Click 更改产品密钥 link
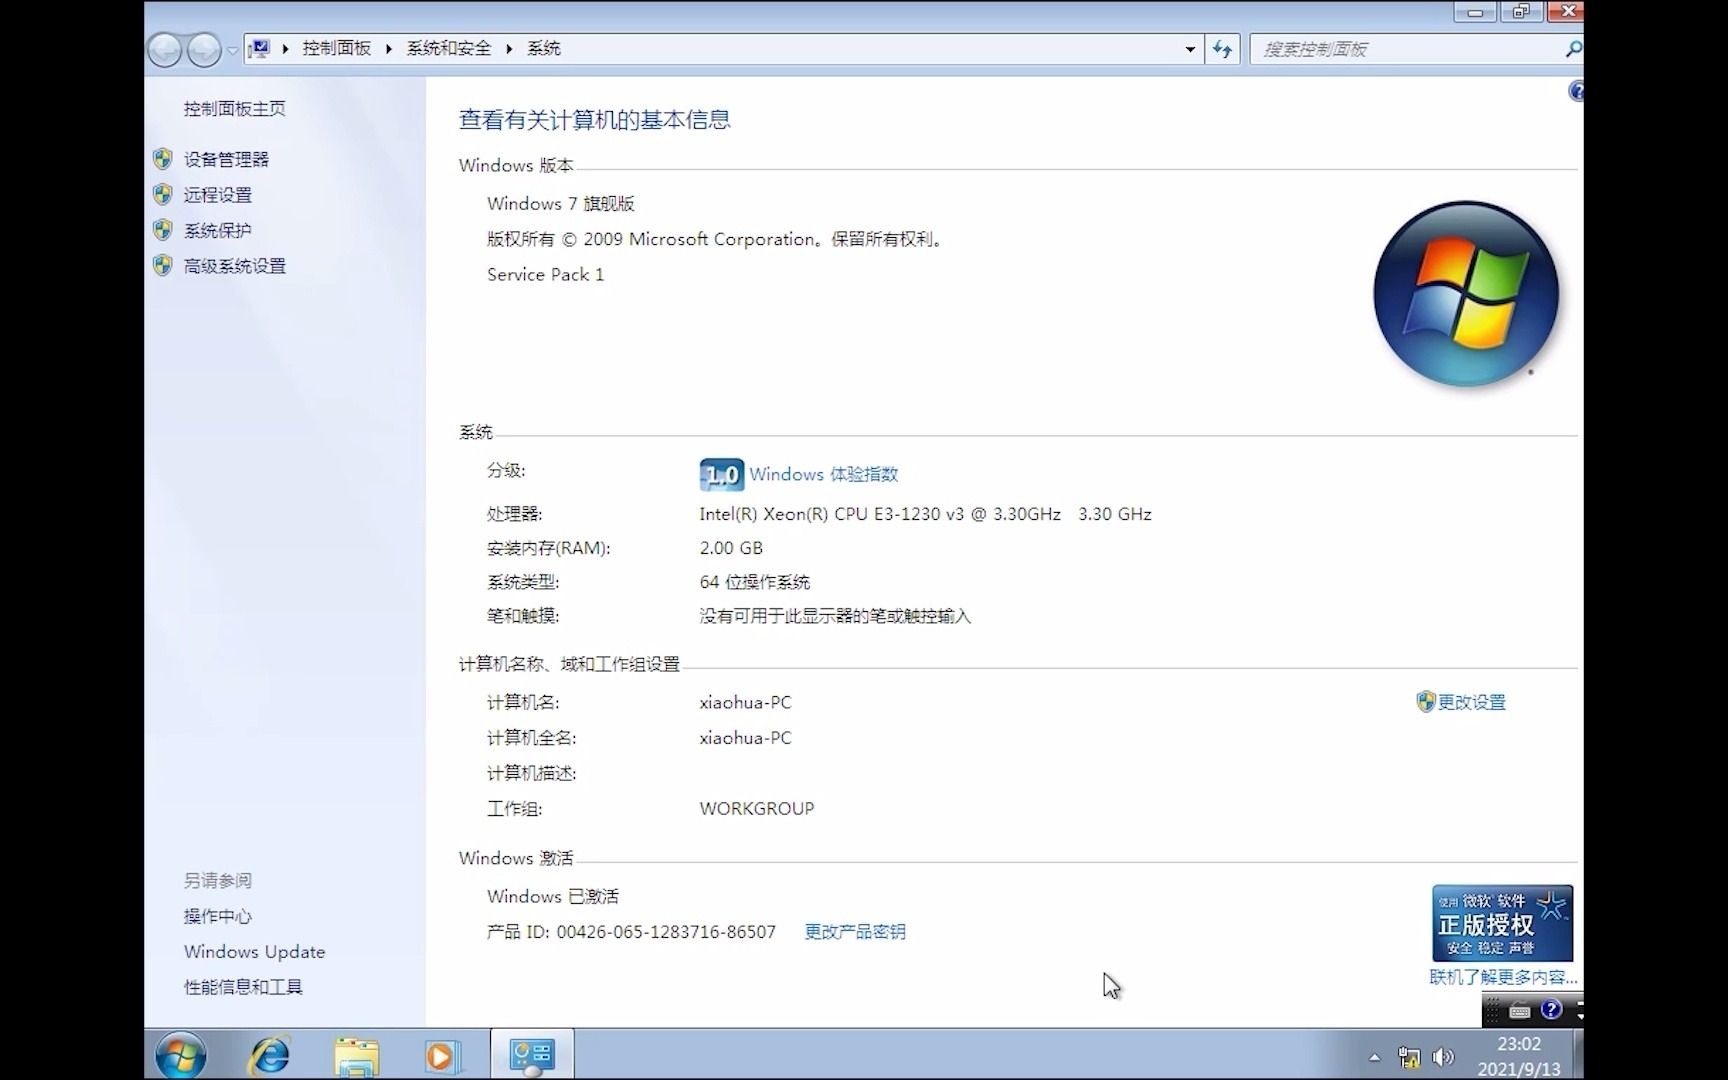 click(x=855, y=932)
